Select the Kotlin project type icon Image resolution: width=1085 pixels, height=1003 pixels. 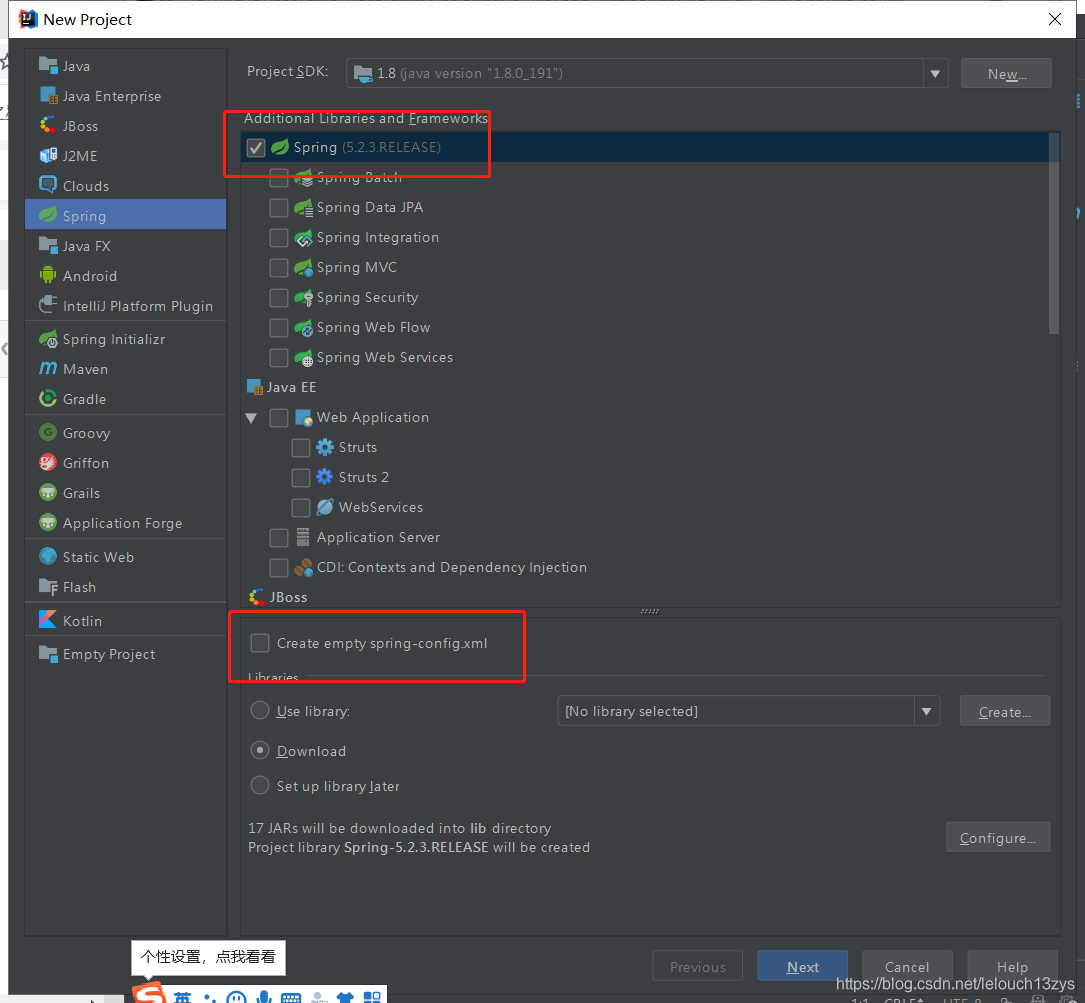[49, 620]
